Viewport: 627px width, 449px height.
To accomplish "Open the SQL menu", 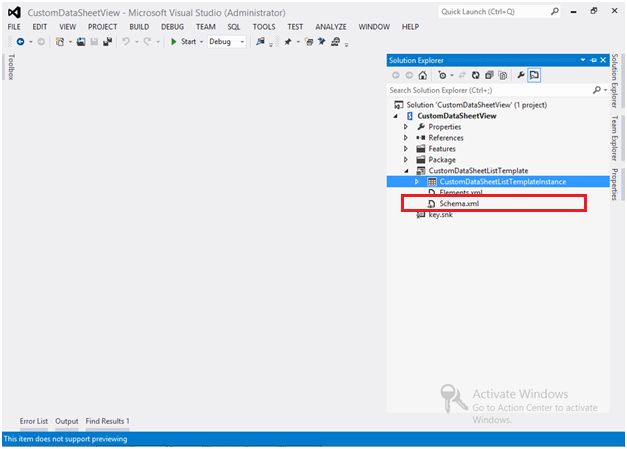I will (x=234, y=27).
